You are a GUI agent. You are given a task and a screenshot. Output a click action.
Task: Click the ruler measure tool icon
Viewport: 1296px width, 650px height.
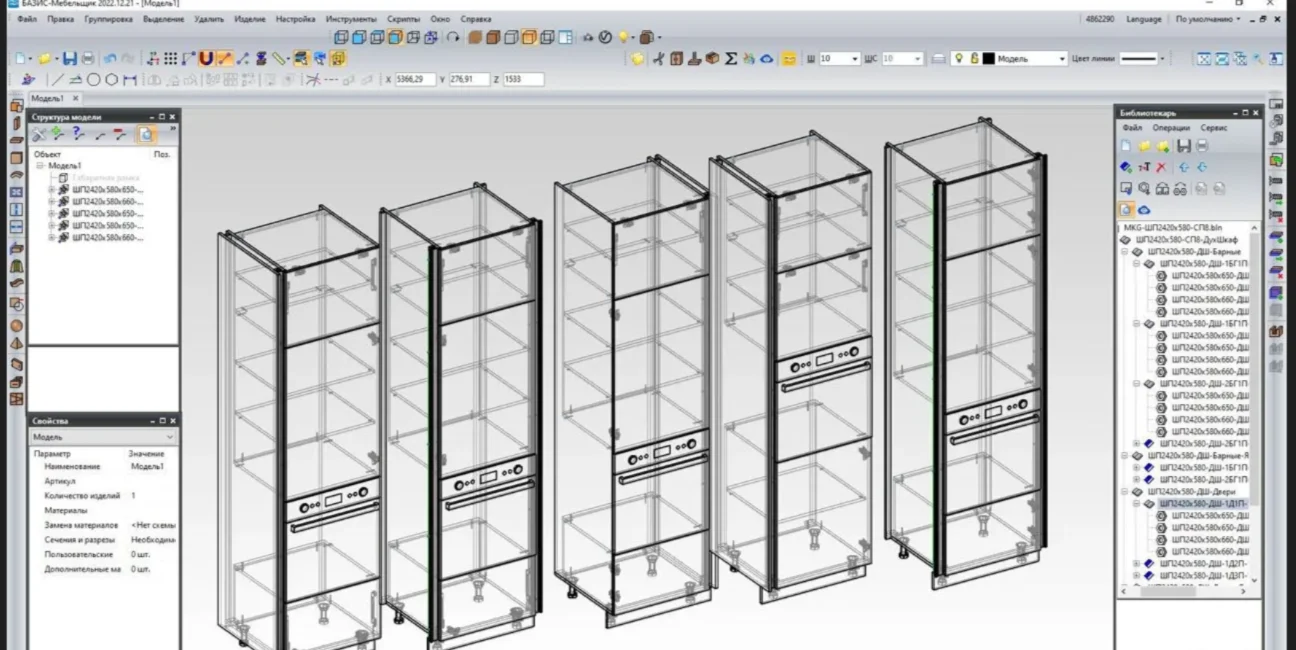pyautogui.click(x=279, y=59)
